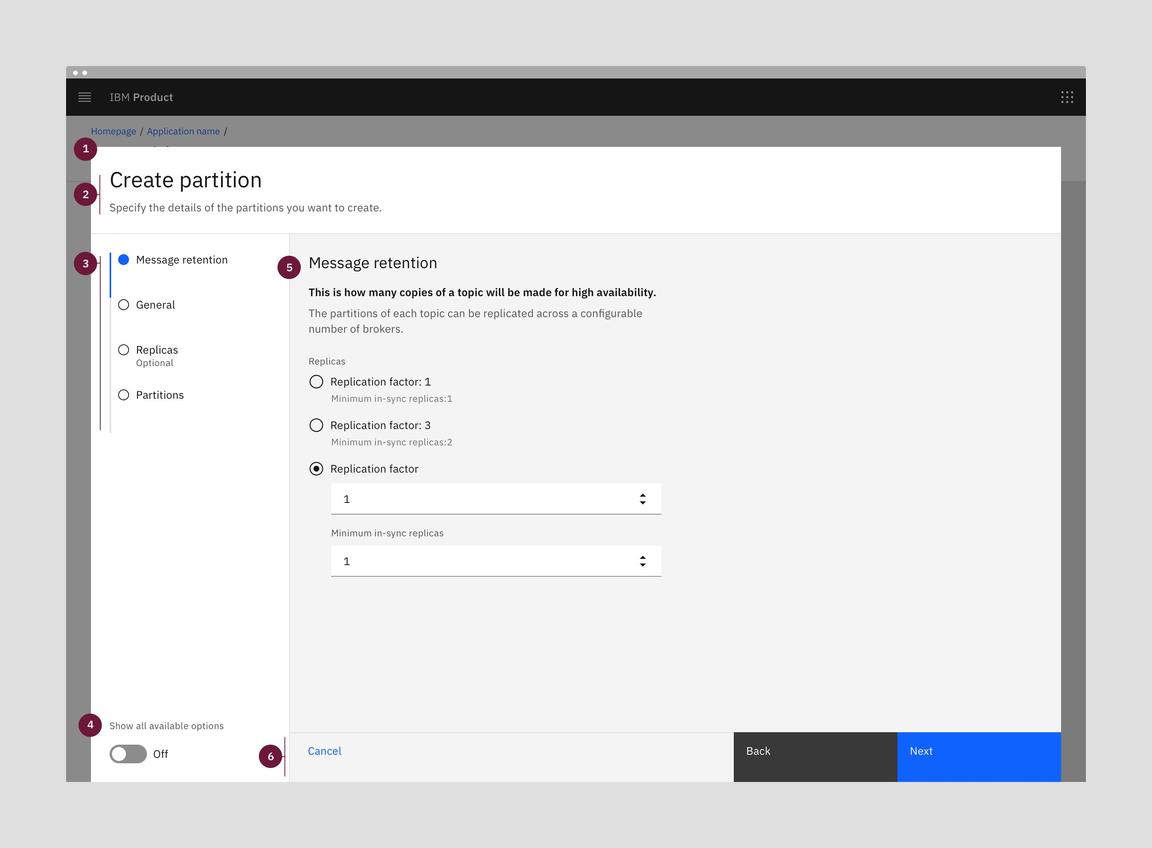Select the custom Replication factor radio

coord(317,469)
